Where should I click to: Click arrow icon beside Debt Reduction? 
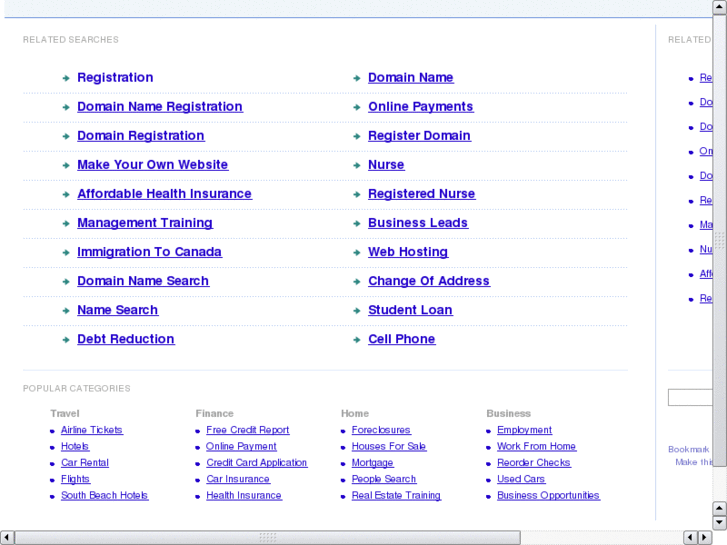click(66, 340)
